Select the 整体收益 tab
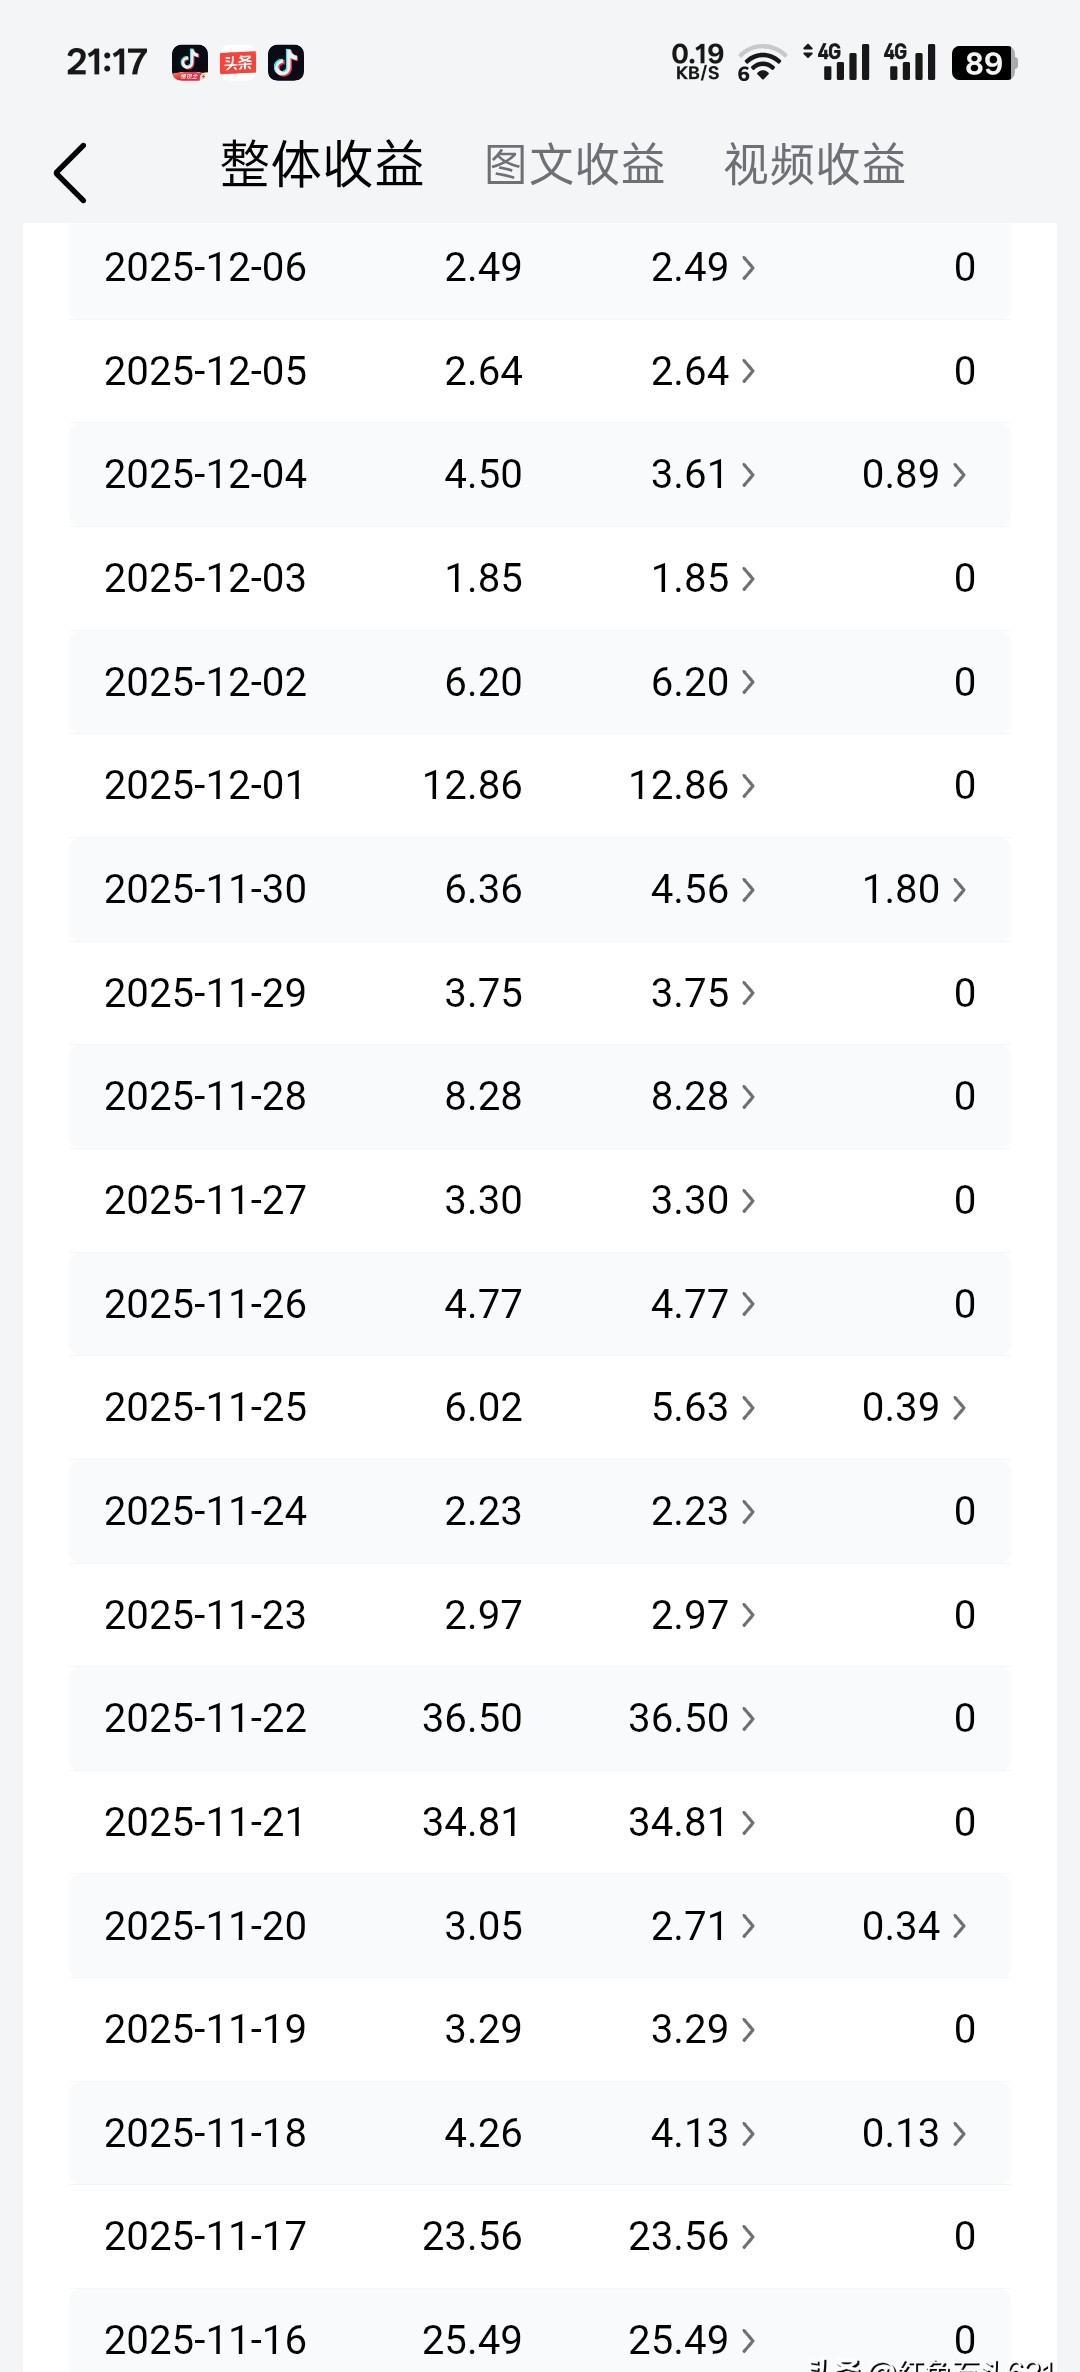 (322, 165)
